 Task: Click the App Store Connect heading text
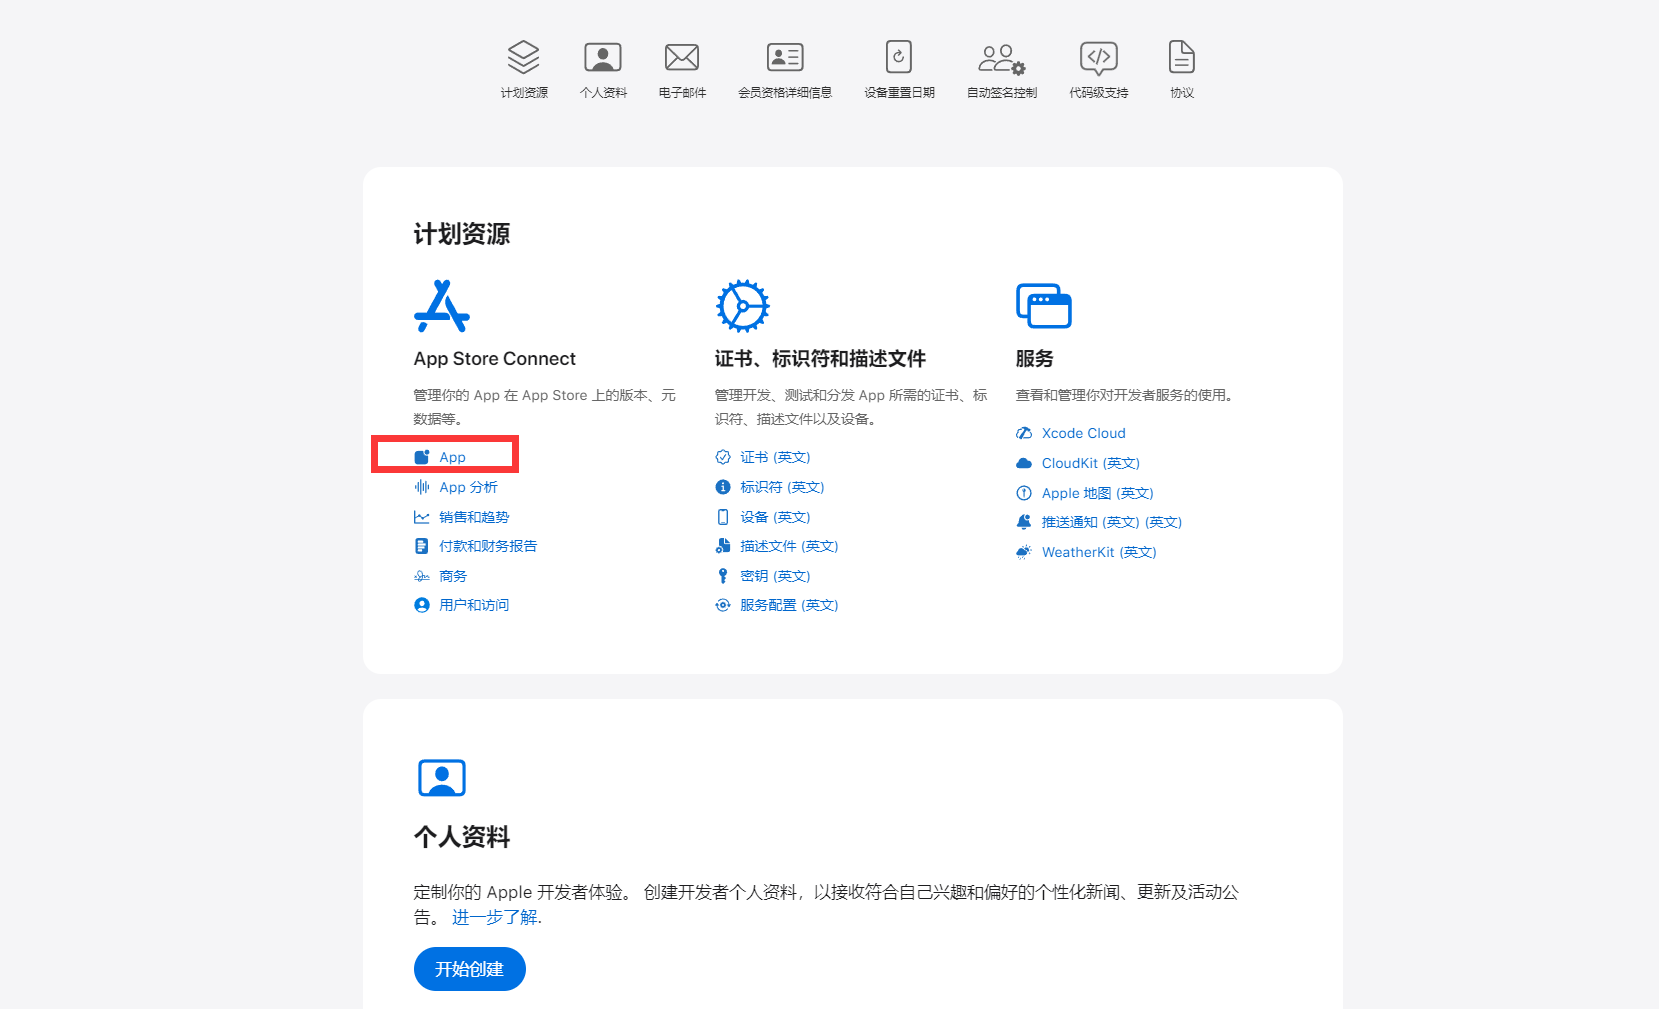point(495,359)
